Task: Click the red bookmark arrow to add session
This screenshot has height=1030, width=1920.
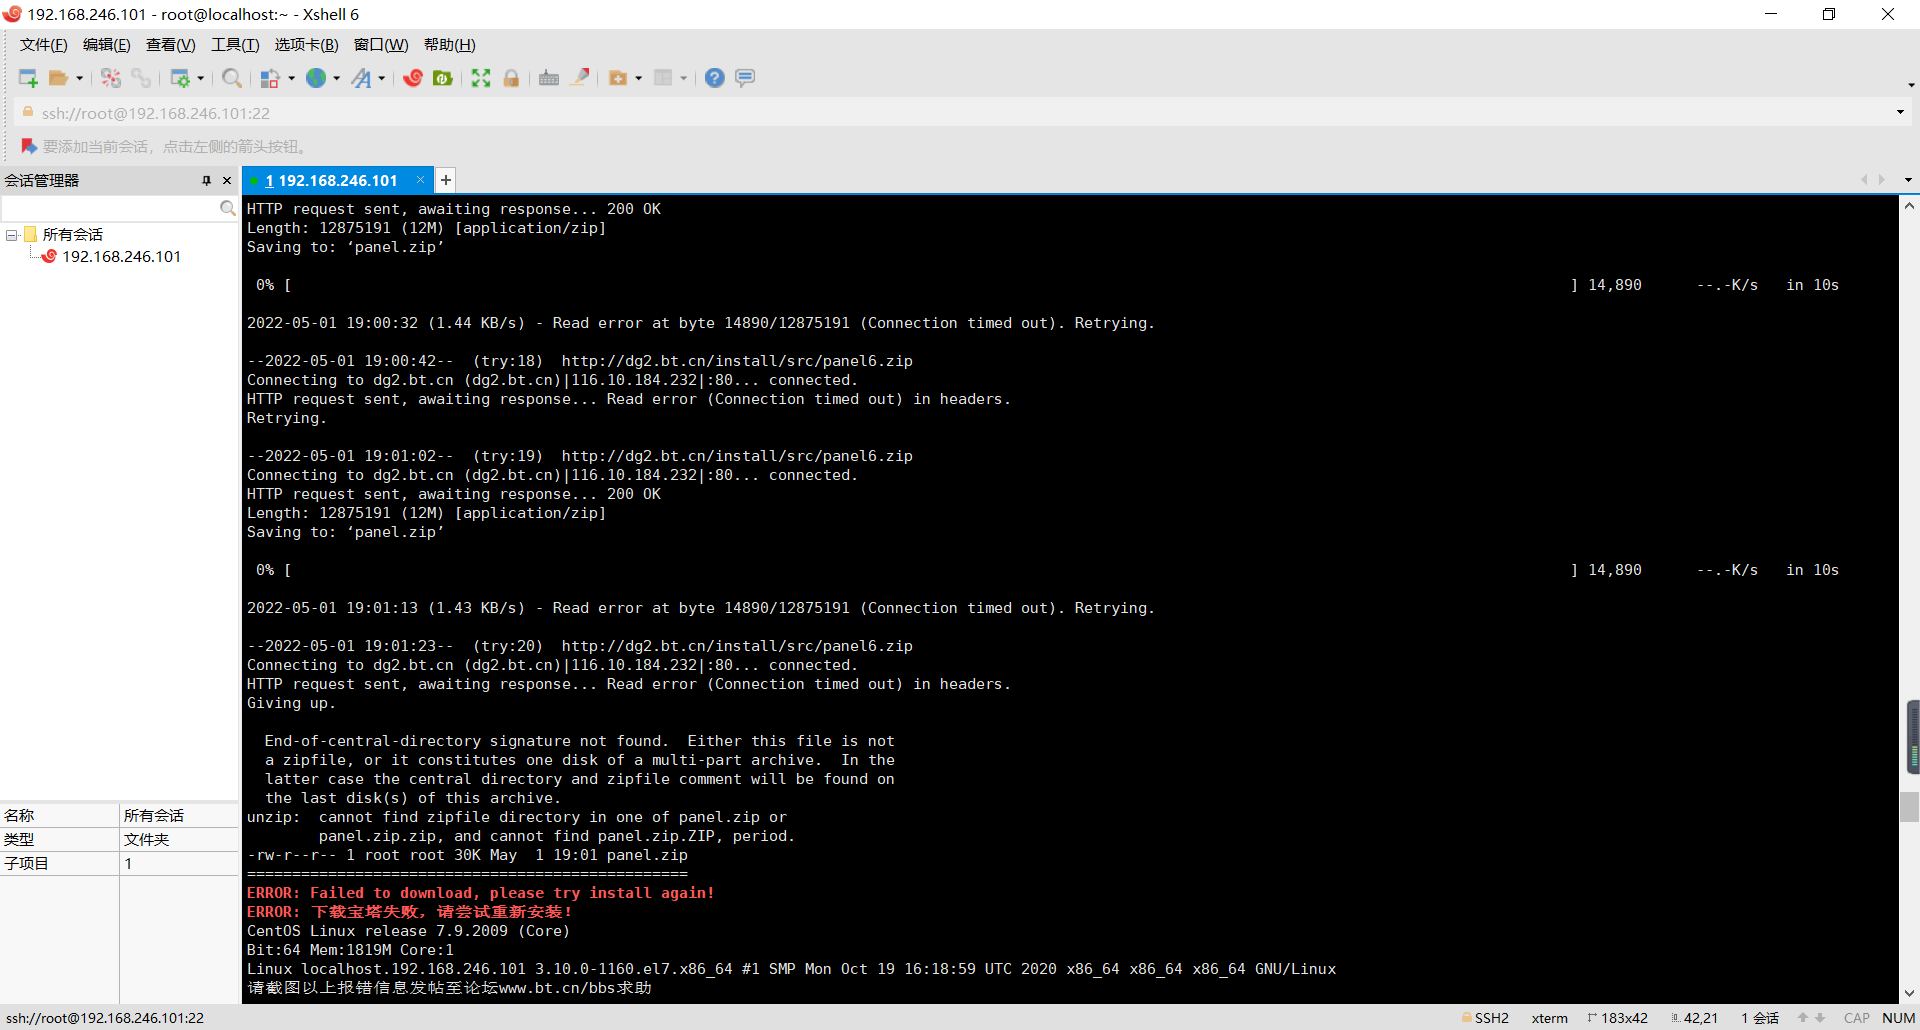Action: tap(29, 146)
